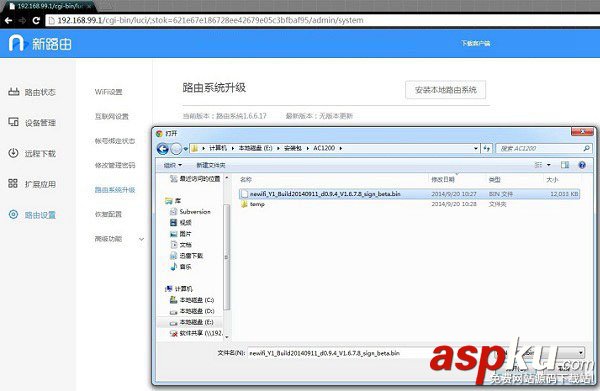The width and height of the screenshot is (600, 391).
Task: Click the 新路由 logo
Action: tap(40, 43)
